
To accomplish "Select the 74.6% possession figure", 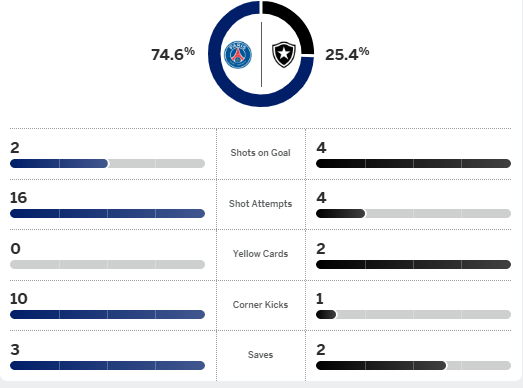I will [x=173, y=54].
